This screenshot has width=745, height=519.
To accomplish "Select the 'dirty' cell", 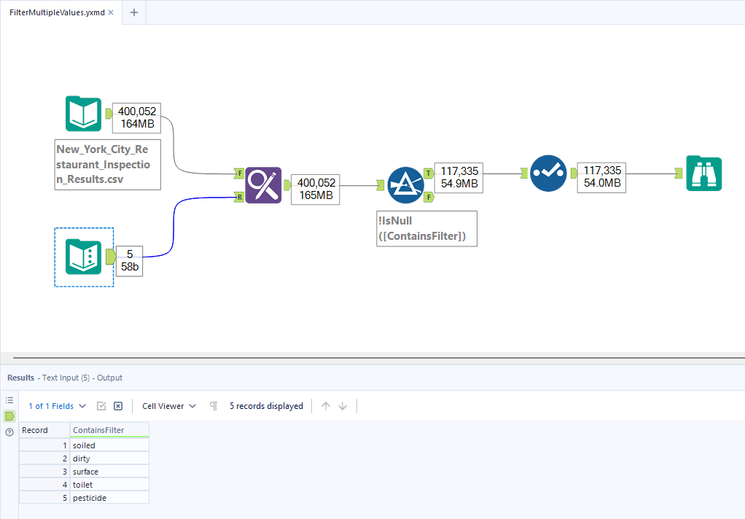I will tap(109, 459).
